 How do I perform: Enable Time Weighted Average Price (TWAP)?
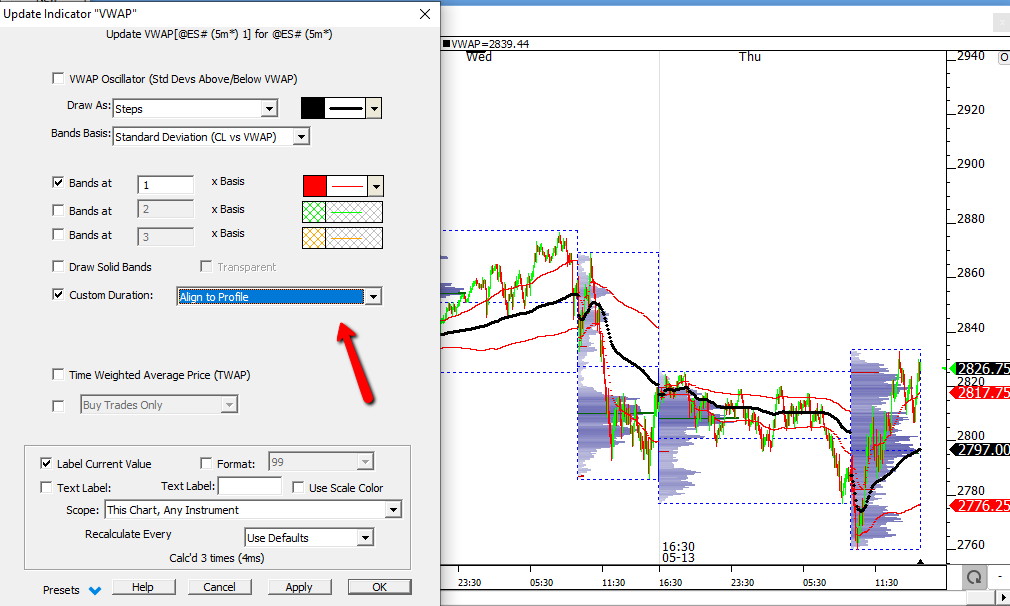tap(57, 375)
